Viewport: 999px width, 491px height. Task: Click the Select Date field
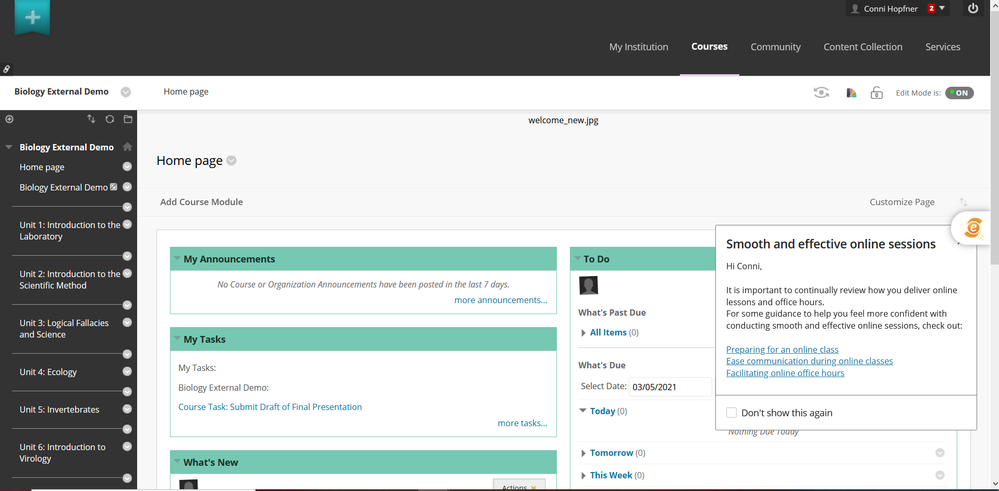670,387
